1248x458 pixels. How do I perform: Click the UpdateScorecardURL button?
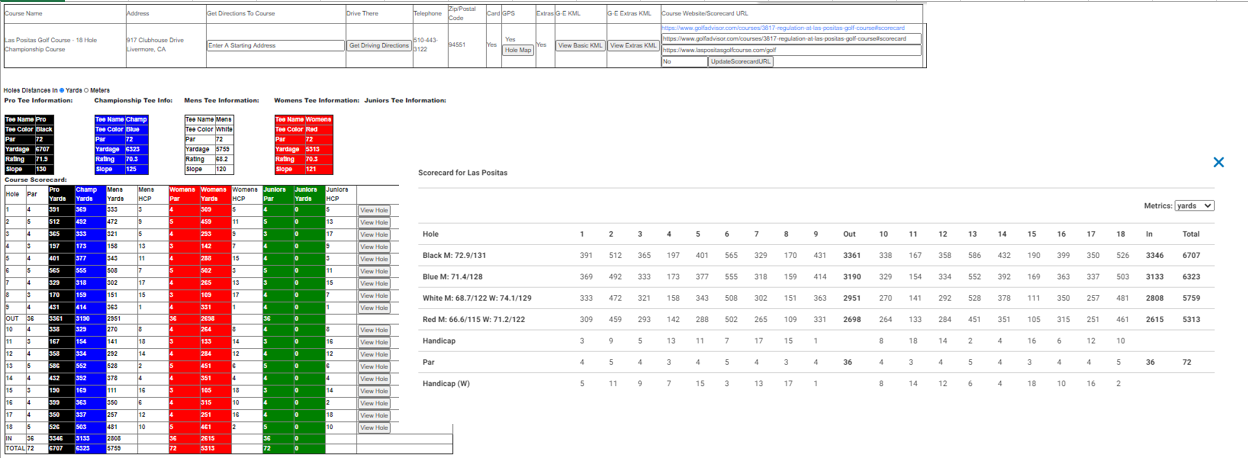tap(741, 62)
